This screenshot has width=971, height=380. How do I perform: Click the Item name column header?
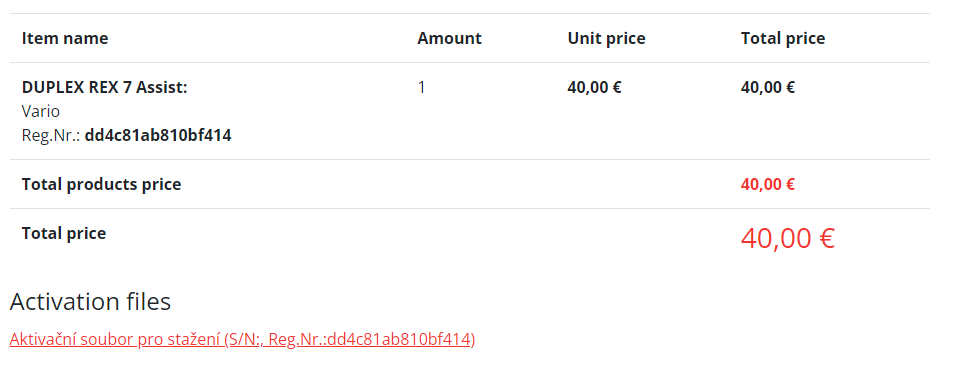(65, 38)
